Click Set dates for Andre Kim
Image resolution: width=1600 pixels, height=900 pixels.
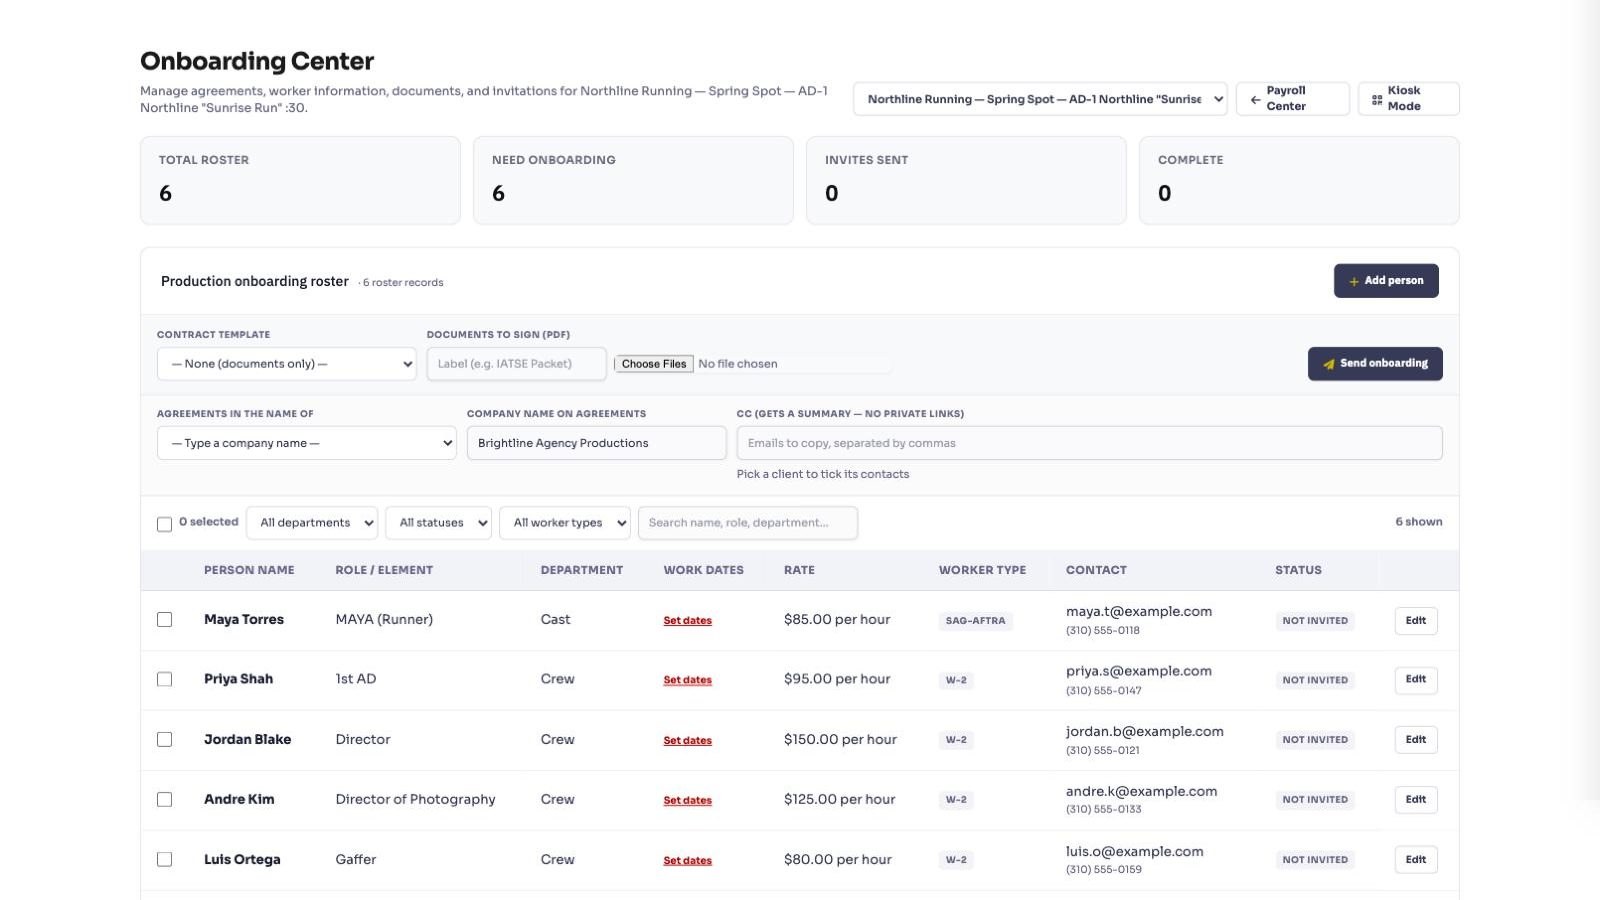click(x=688, y=801)
